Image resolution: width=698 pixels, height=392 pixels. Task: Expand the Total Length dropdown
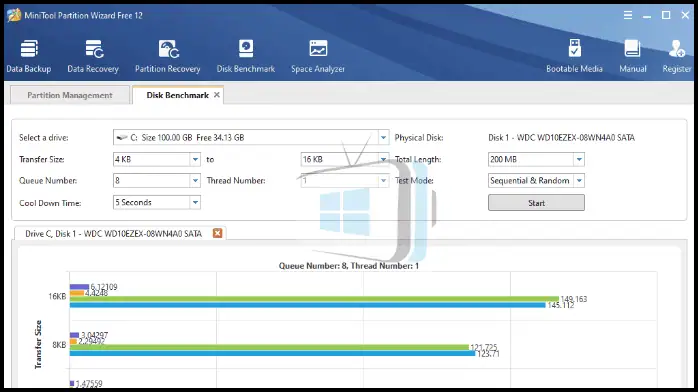[579, 159]
